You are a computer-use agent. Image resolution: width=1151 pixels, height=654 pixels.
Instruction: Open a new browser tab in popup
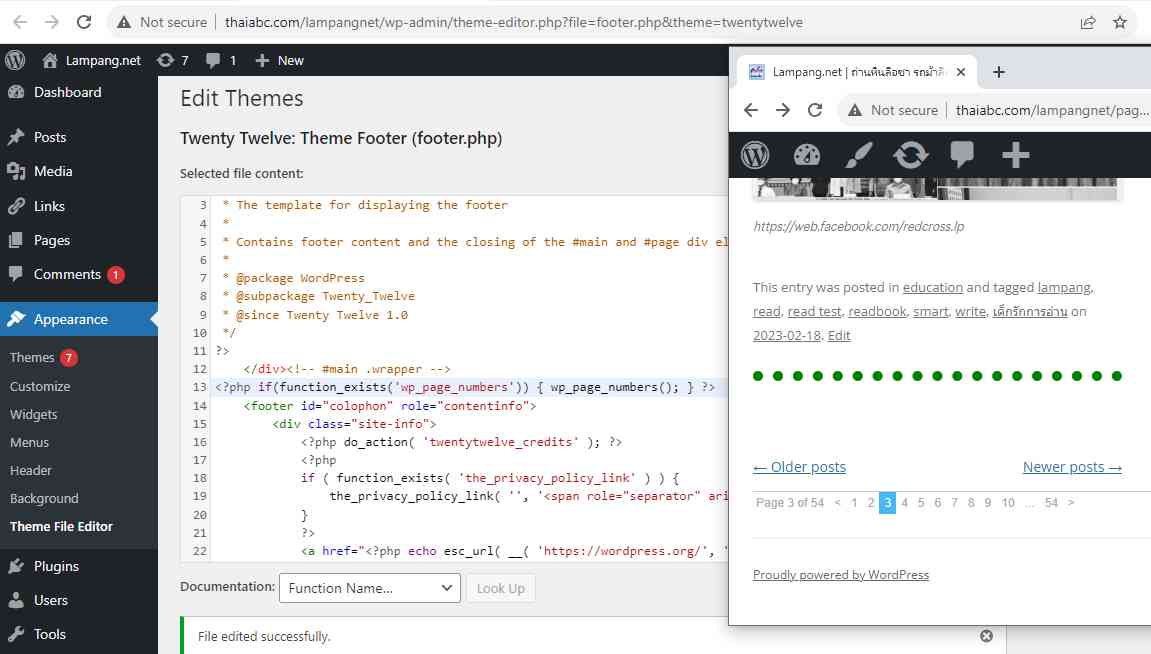point(998,72)
